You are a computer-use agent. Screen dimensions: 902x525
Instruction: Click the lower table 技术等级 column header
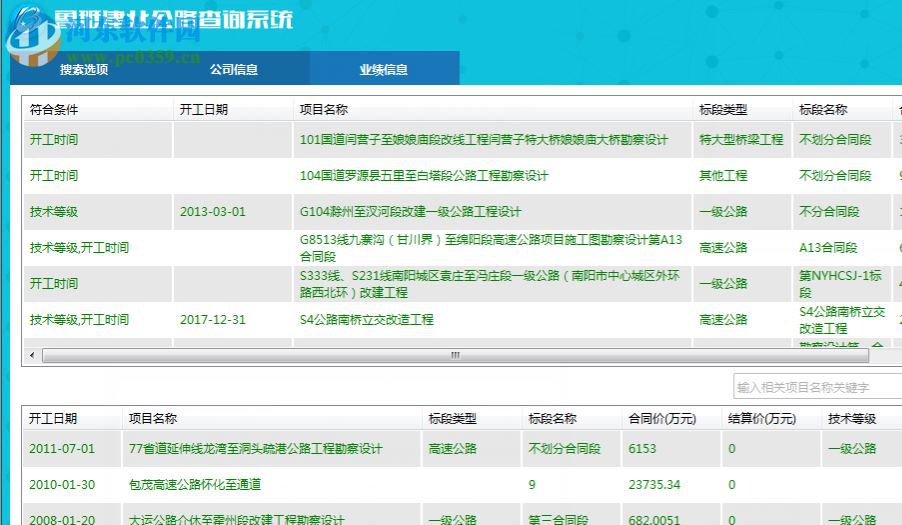(x=861, y=419)
